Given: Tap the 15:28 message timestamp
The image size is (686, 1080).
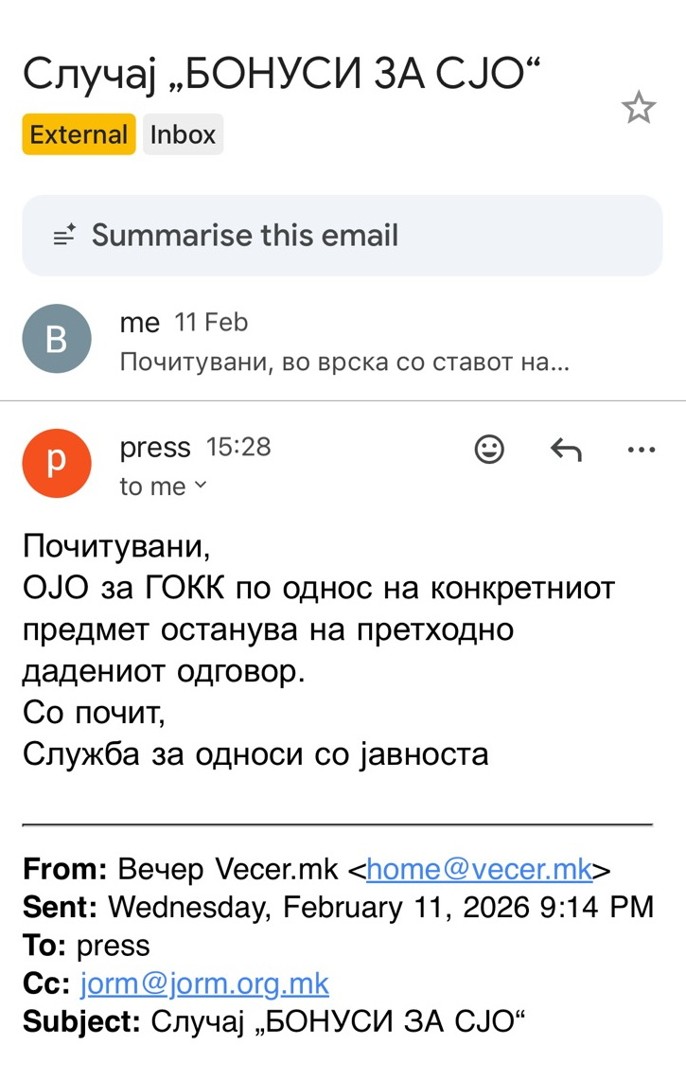Looking at the screenshot, I should [238, 448].
